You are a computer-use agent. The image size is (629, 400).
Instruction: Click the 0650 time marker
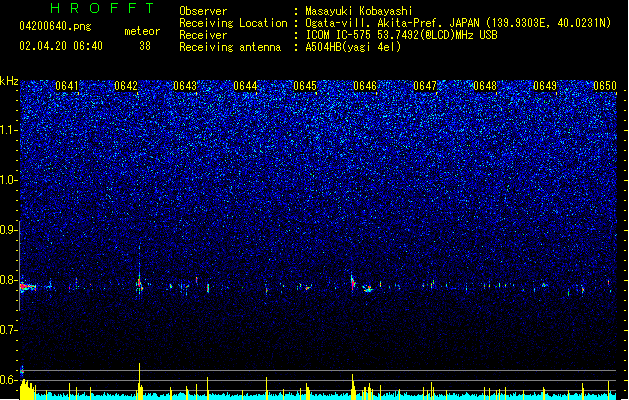pos(605,86)
